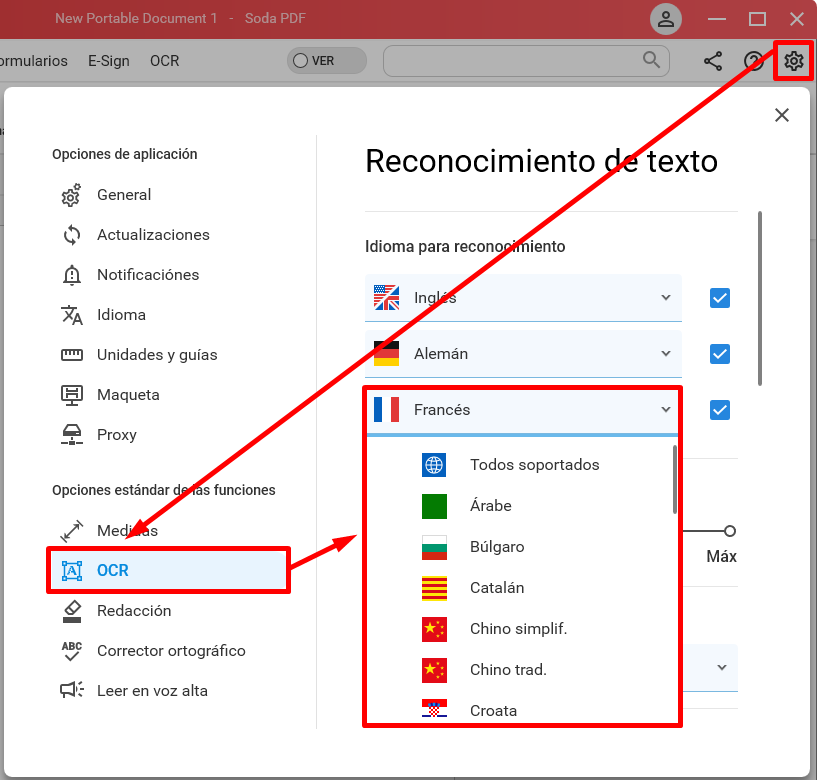The height and width of the screenshot is (780, 817).
Task: Toggle the VER mode switch
Action: 327,61
